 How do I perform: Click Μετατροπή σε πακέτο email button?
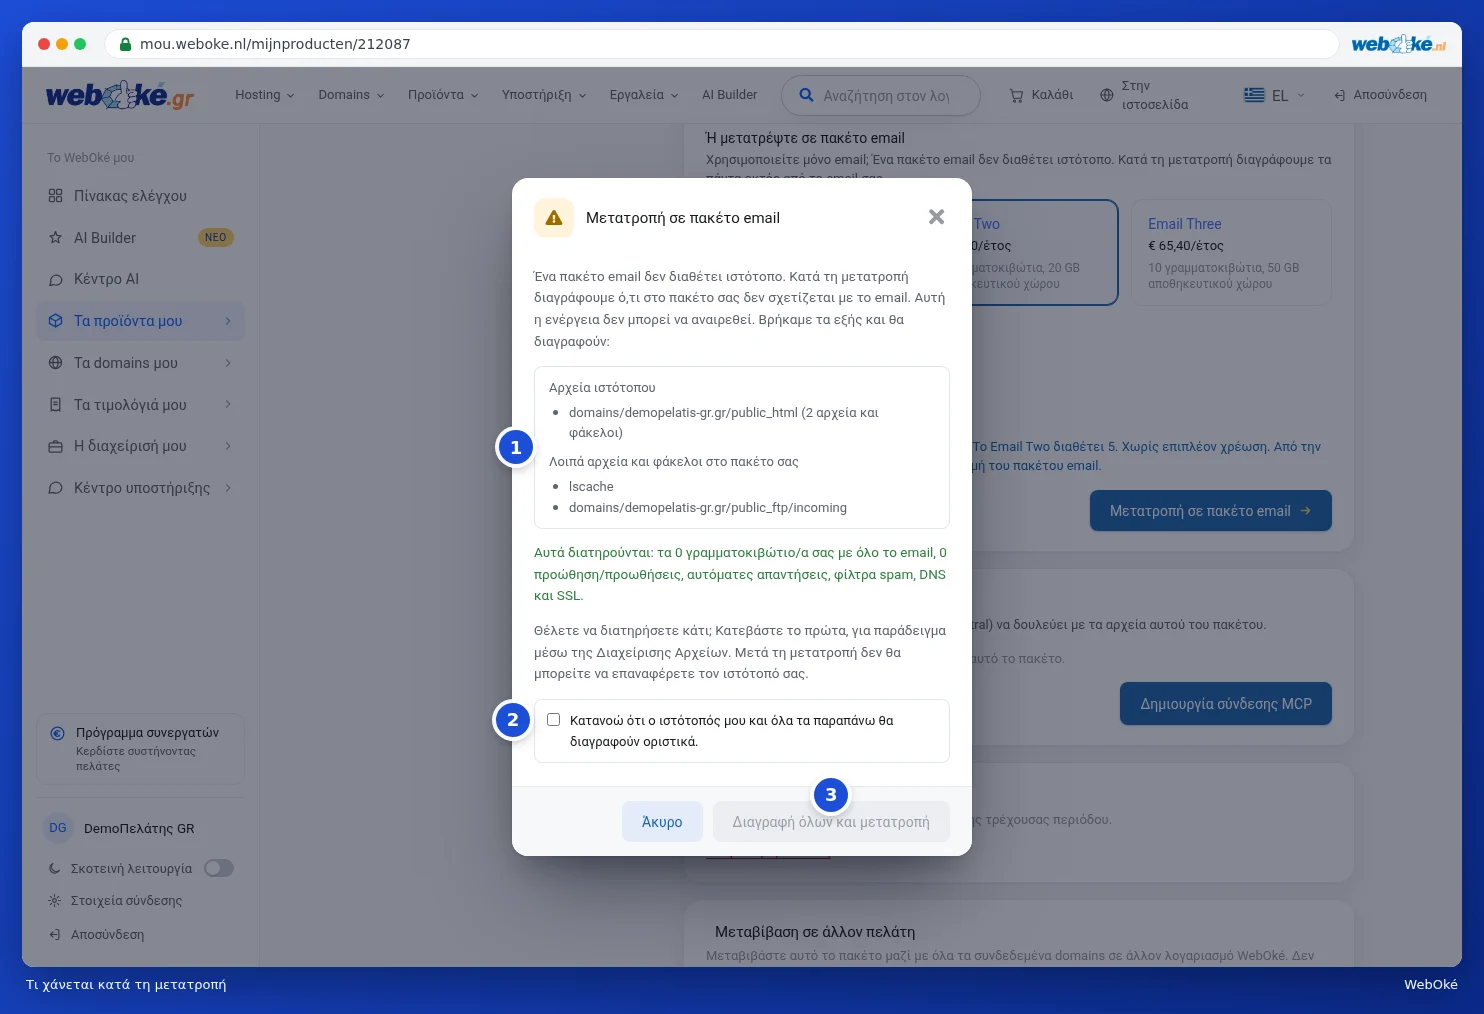[1210, 511]
